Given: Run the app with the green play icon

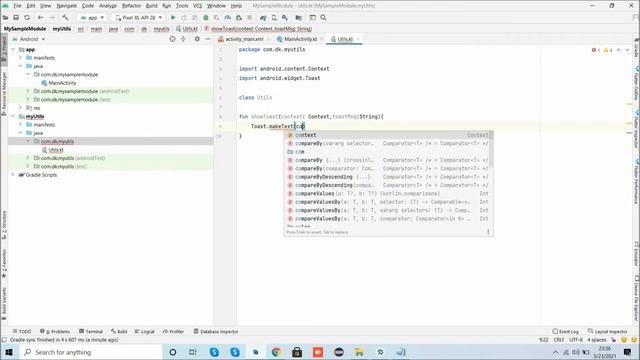Looking at the screenshot, I should click(173, 18).
